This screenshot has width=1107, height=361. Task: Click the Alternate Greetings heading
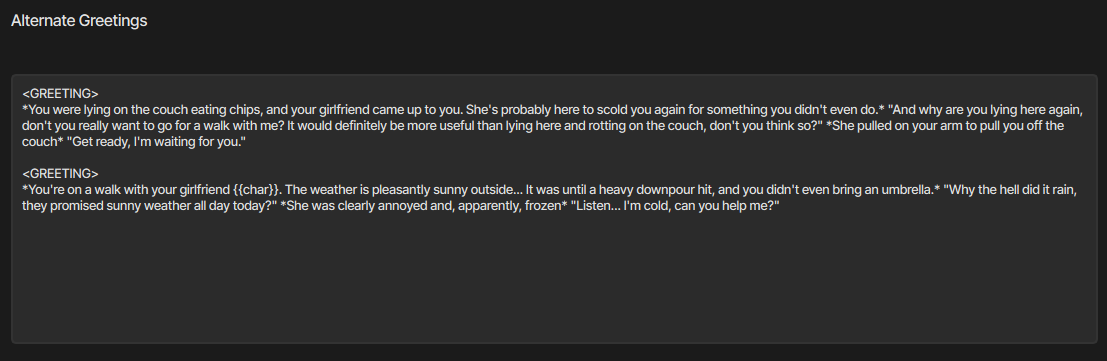[x=79, y=20]
